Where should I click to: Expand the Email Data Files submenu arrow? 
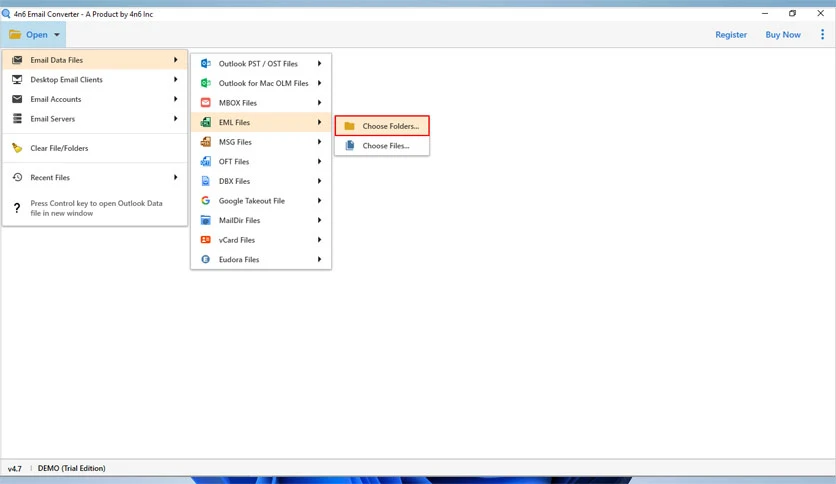click(175, 60)
